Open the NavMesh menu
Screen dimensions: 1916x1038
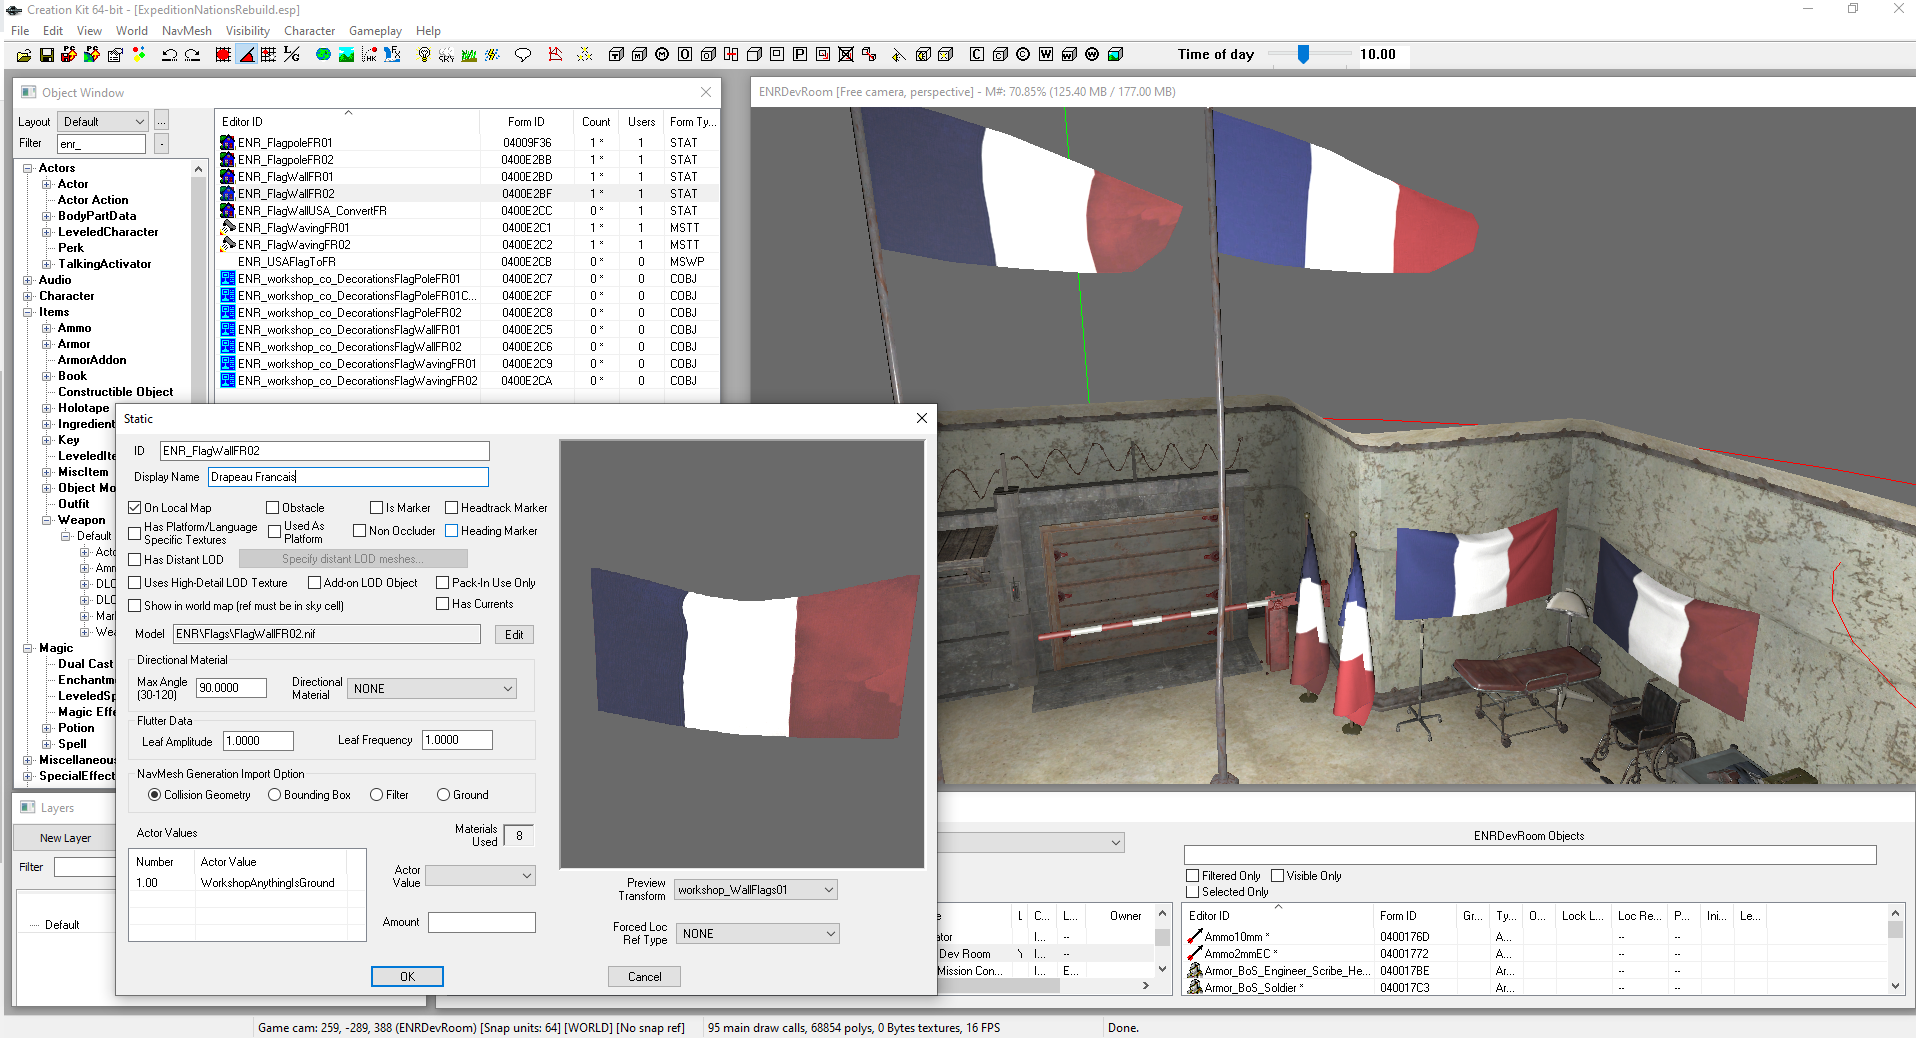pos(186,31)
